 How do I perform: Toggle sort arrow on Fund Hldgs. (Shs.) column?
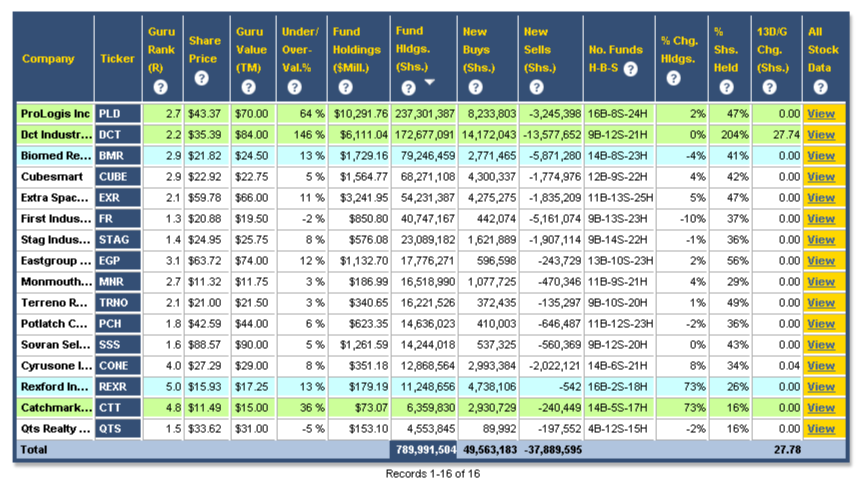coord(429,82)
